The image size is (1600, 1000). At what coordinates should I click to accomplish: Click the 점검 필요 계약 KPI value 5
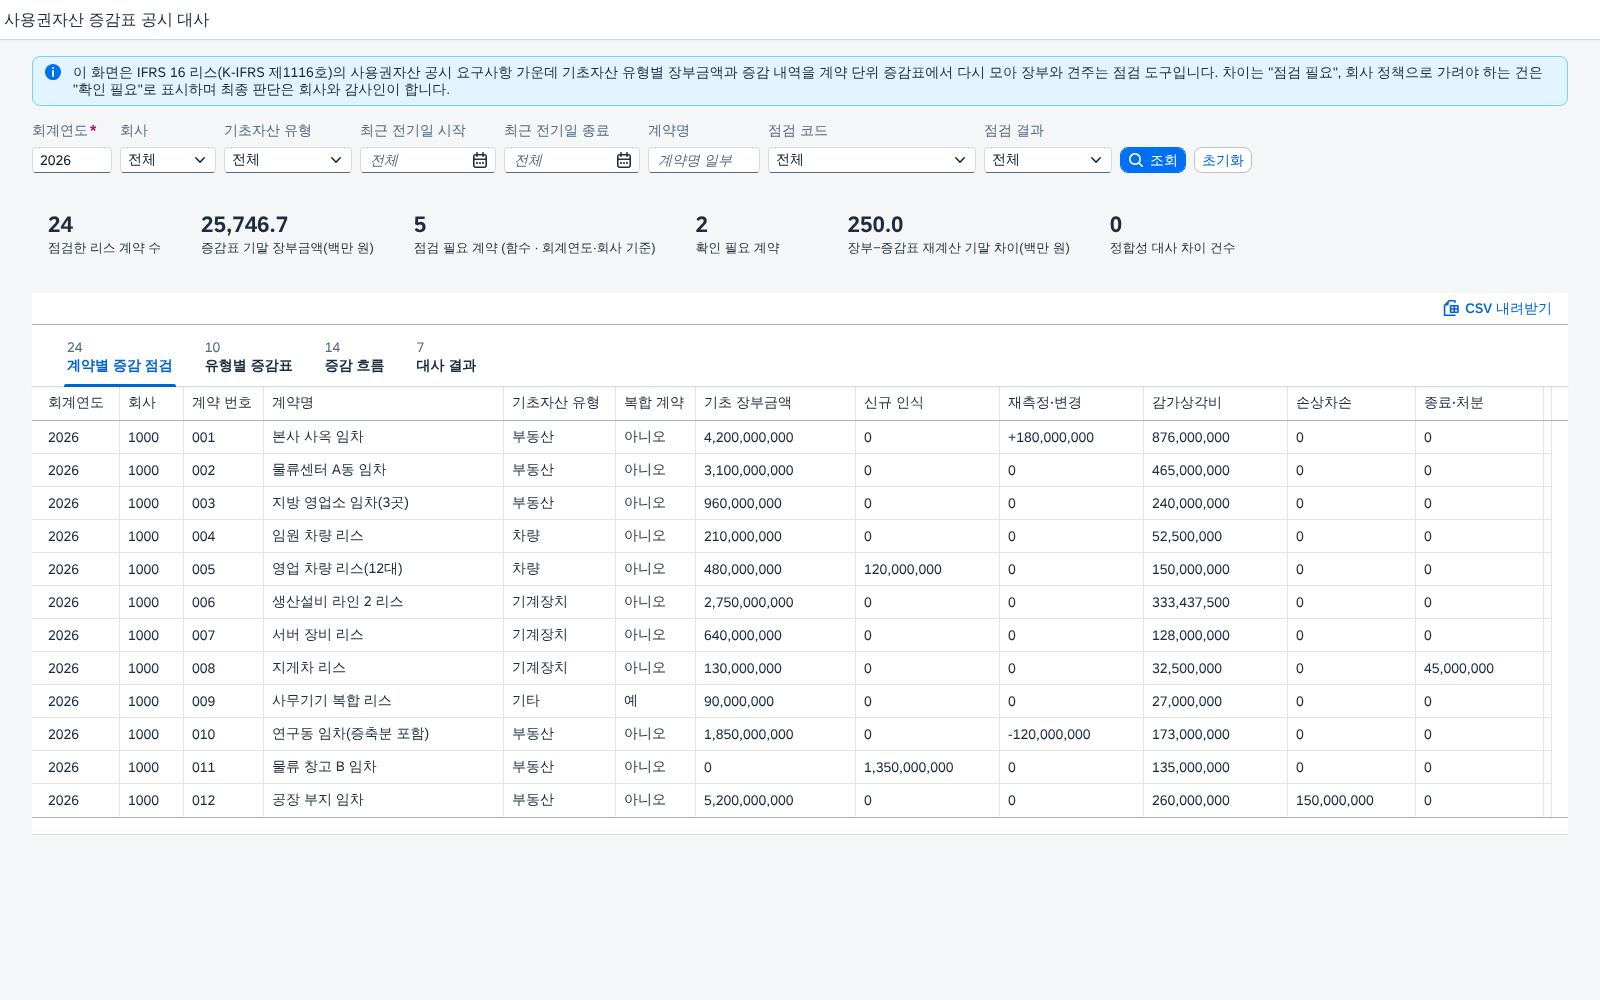[x=420, y=224]
